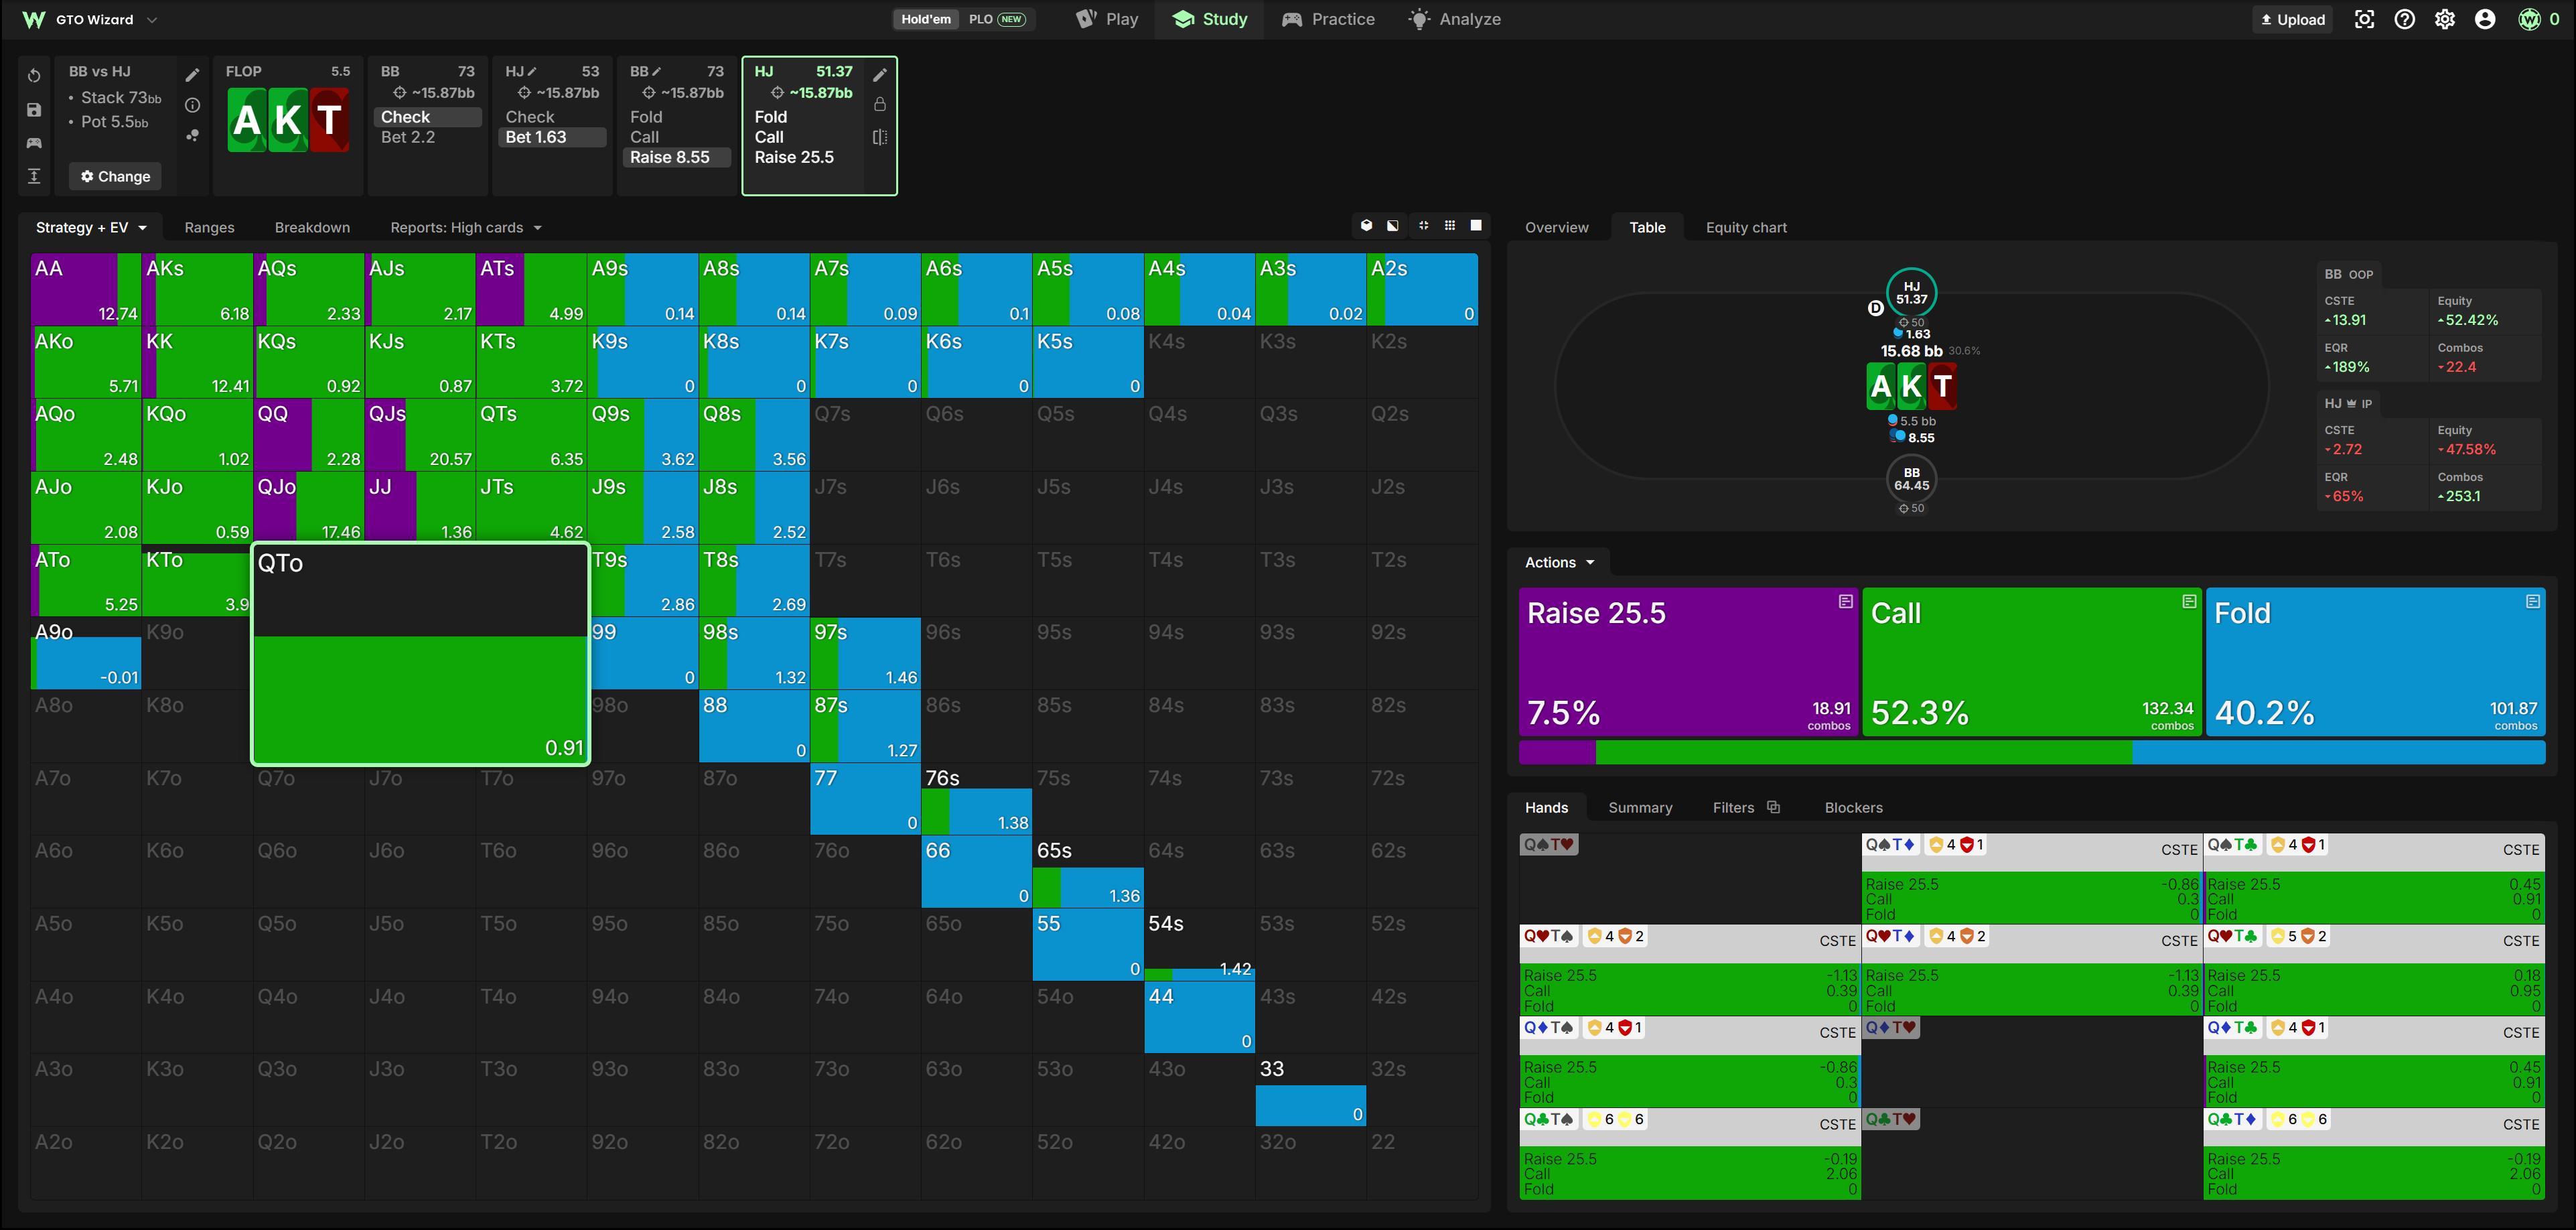2576x1230 pixels.
Task: Click the reset spot icon in left sidebar
Action: 34,76
